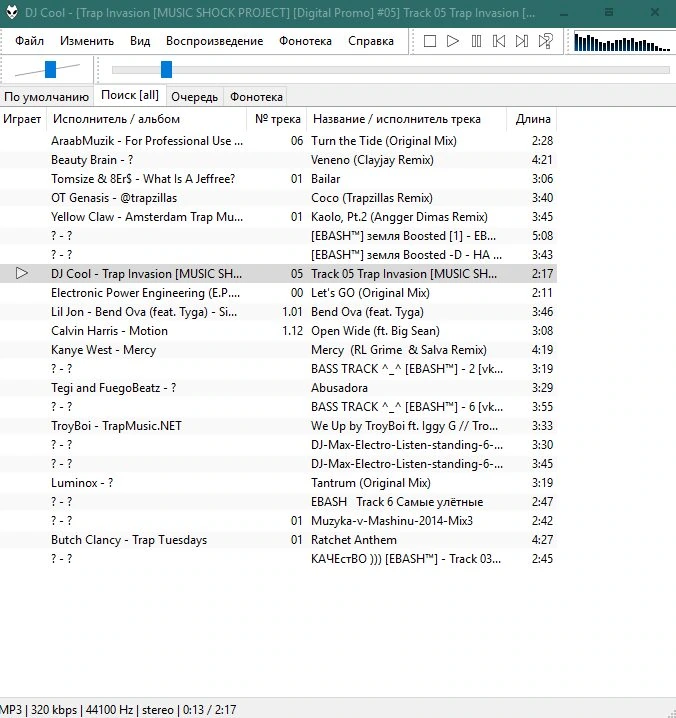The width and height of the screenshot is (676, 718).
Task: Click the seek bar position handle
Action: point(166,69)
